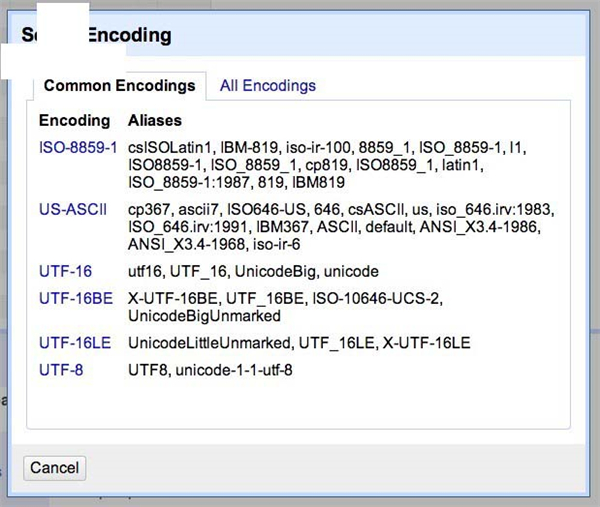This screenshot has width=600, height=507.
Task: Choose the ISO-8859-1 encoding link
Action: pos(78,147)
